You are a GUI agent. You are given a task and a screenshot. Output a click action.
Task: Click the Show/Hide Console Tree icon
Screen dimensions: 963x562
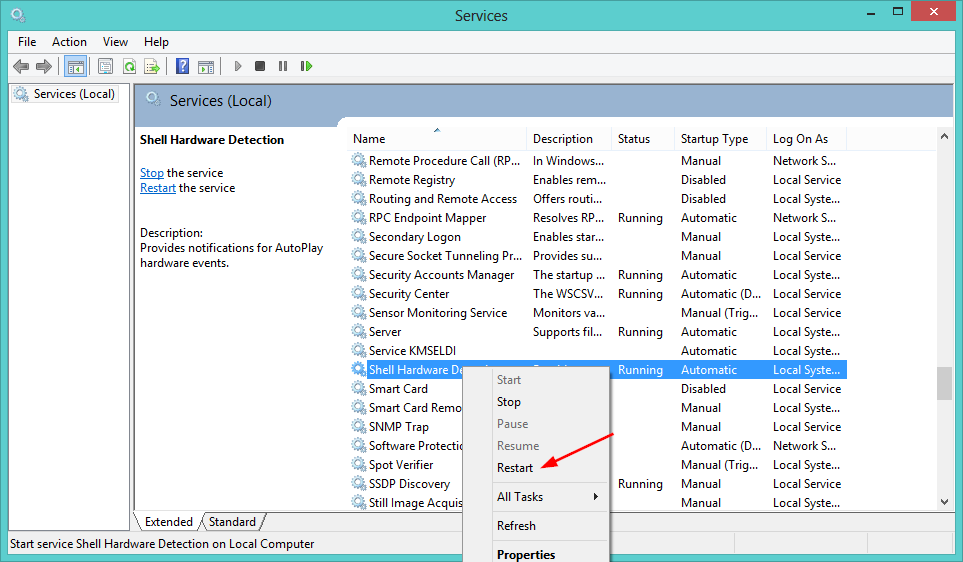(x=75, y=67)
